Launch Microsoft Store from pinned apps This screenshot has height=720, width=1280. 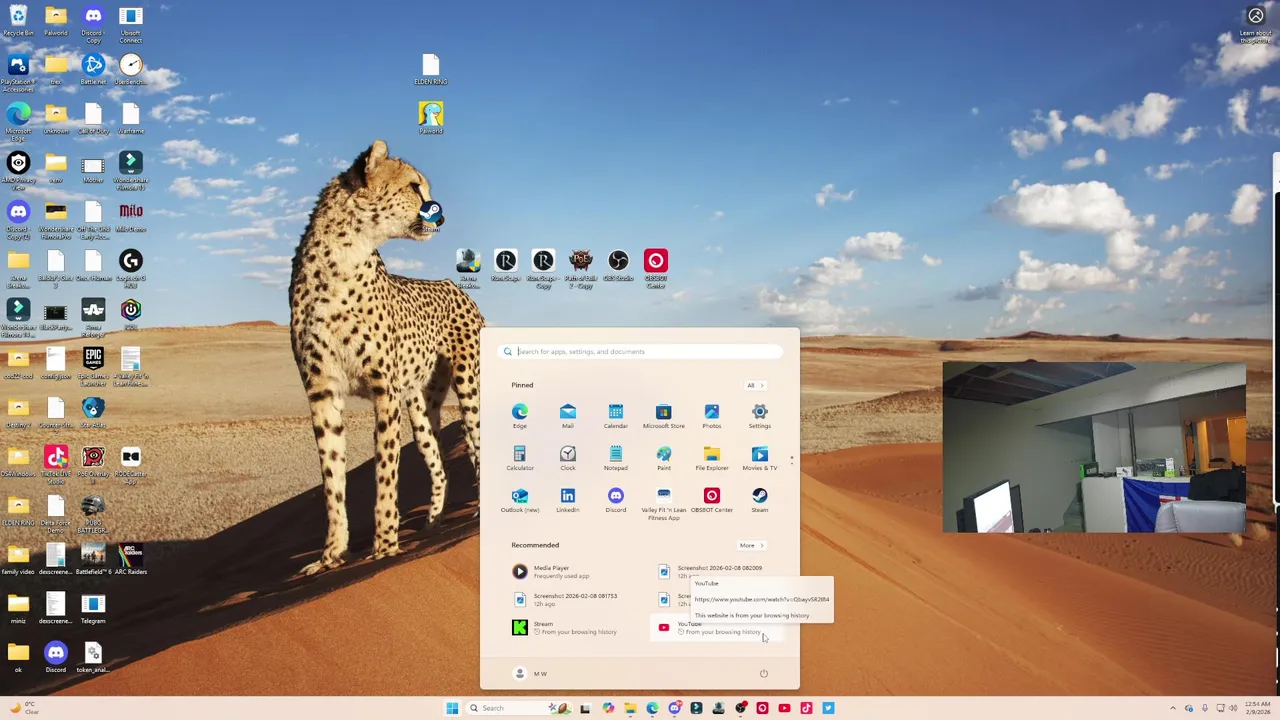tap(664, 416)
